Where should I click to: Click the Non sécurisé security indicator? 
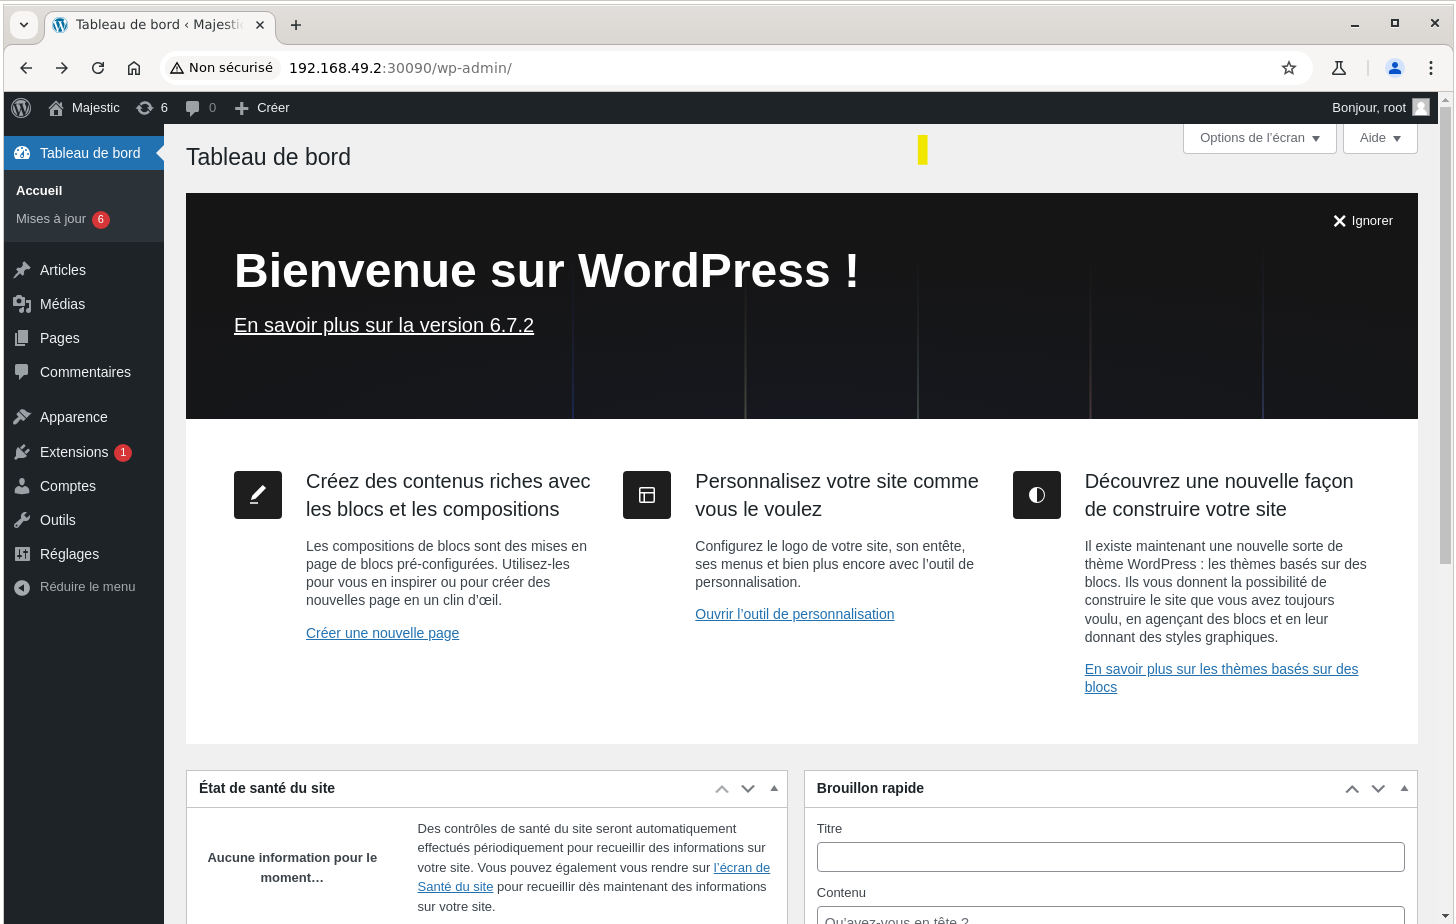[x=221, y=68]
